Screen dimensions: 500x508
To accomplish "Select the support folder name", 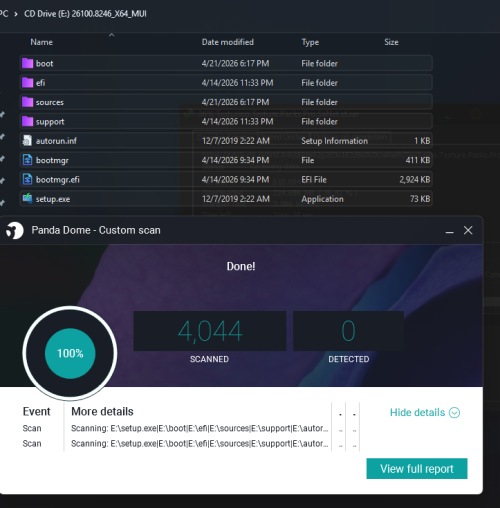I will point(50,122).
